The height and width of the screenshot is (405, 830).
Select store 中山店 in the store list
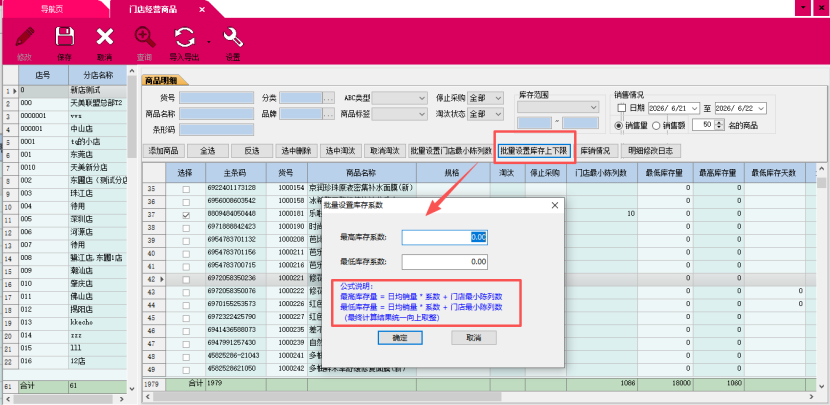coord(97,129)
